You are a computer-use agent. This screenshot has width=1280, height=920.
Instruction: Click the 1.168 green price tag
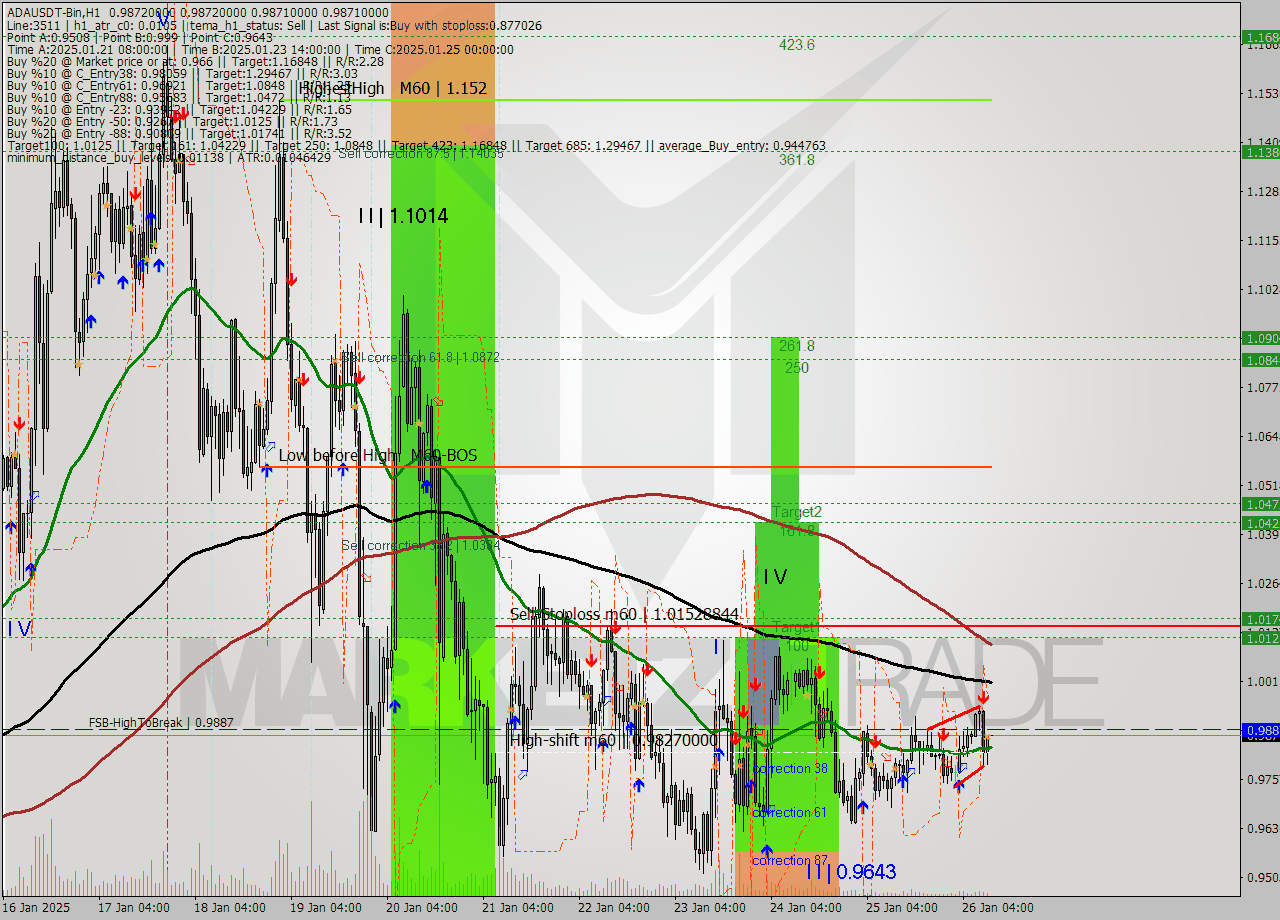(1260, 37)
